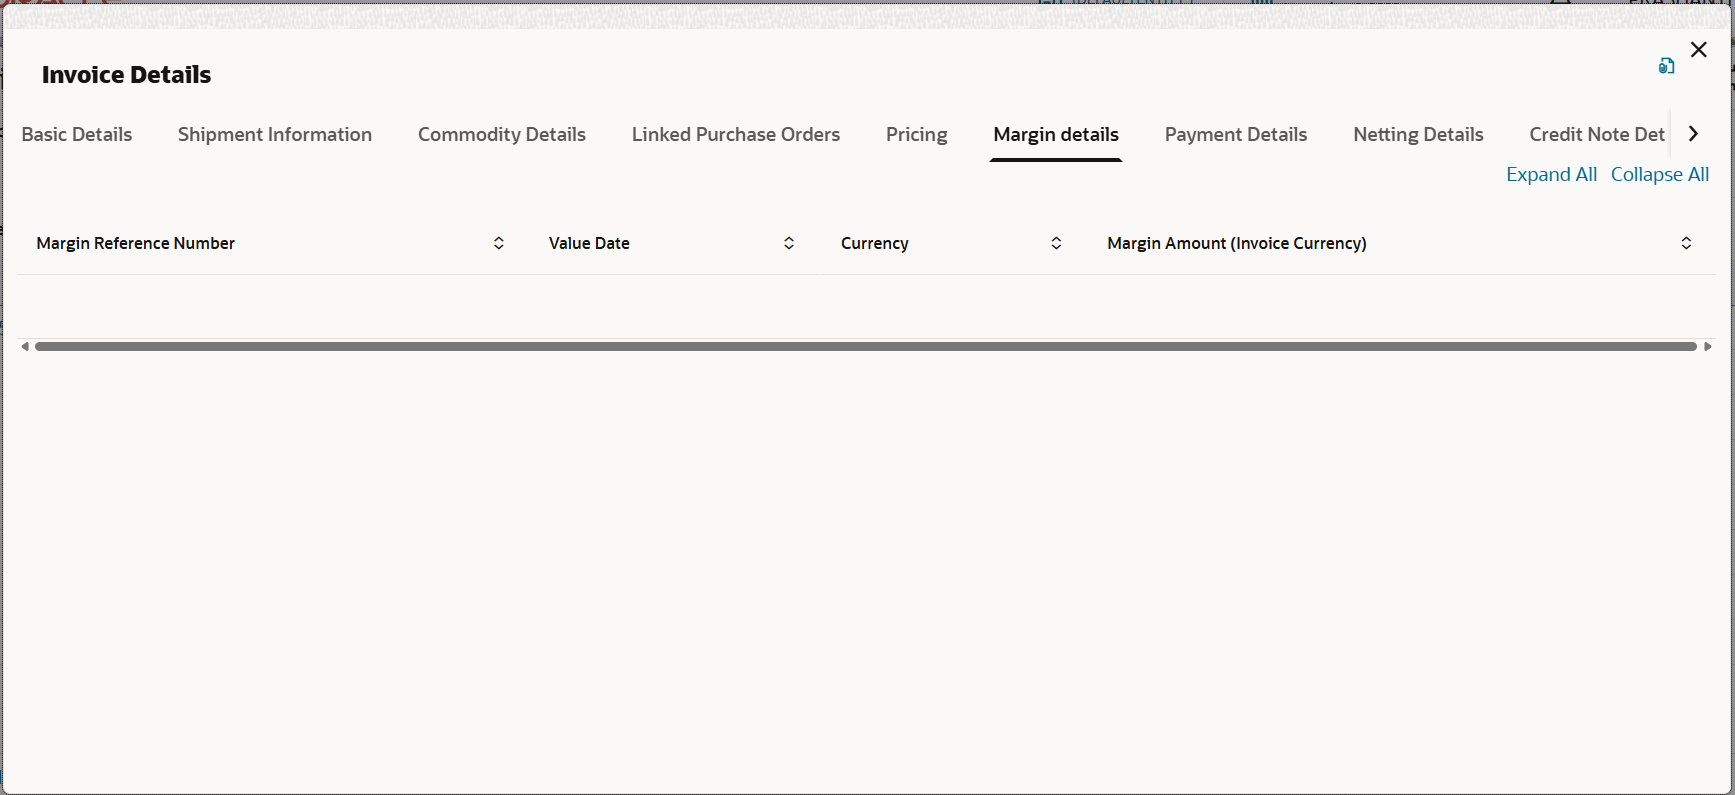Image resolution: width=1735 pixels, height=795 pixels.
Task: Open the Basic Details tab
Action: point(77,134)
